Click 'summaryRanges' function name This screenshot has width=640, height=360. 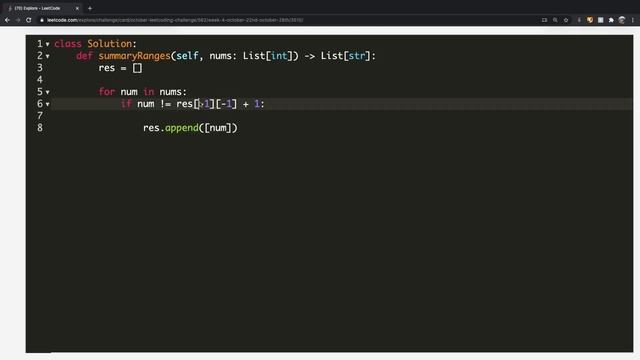[x=134, y=56]
